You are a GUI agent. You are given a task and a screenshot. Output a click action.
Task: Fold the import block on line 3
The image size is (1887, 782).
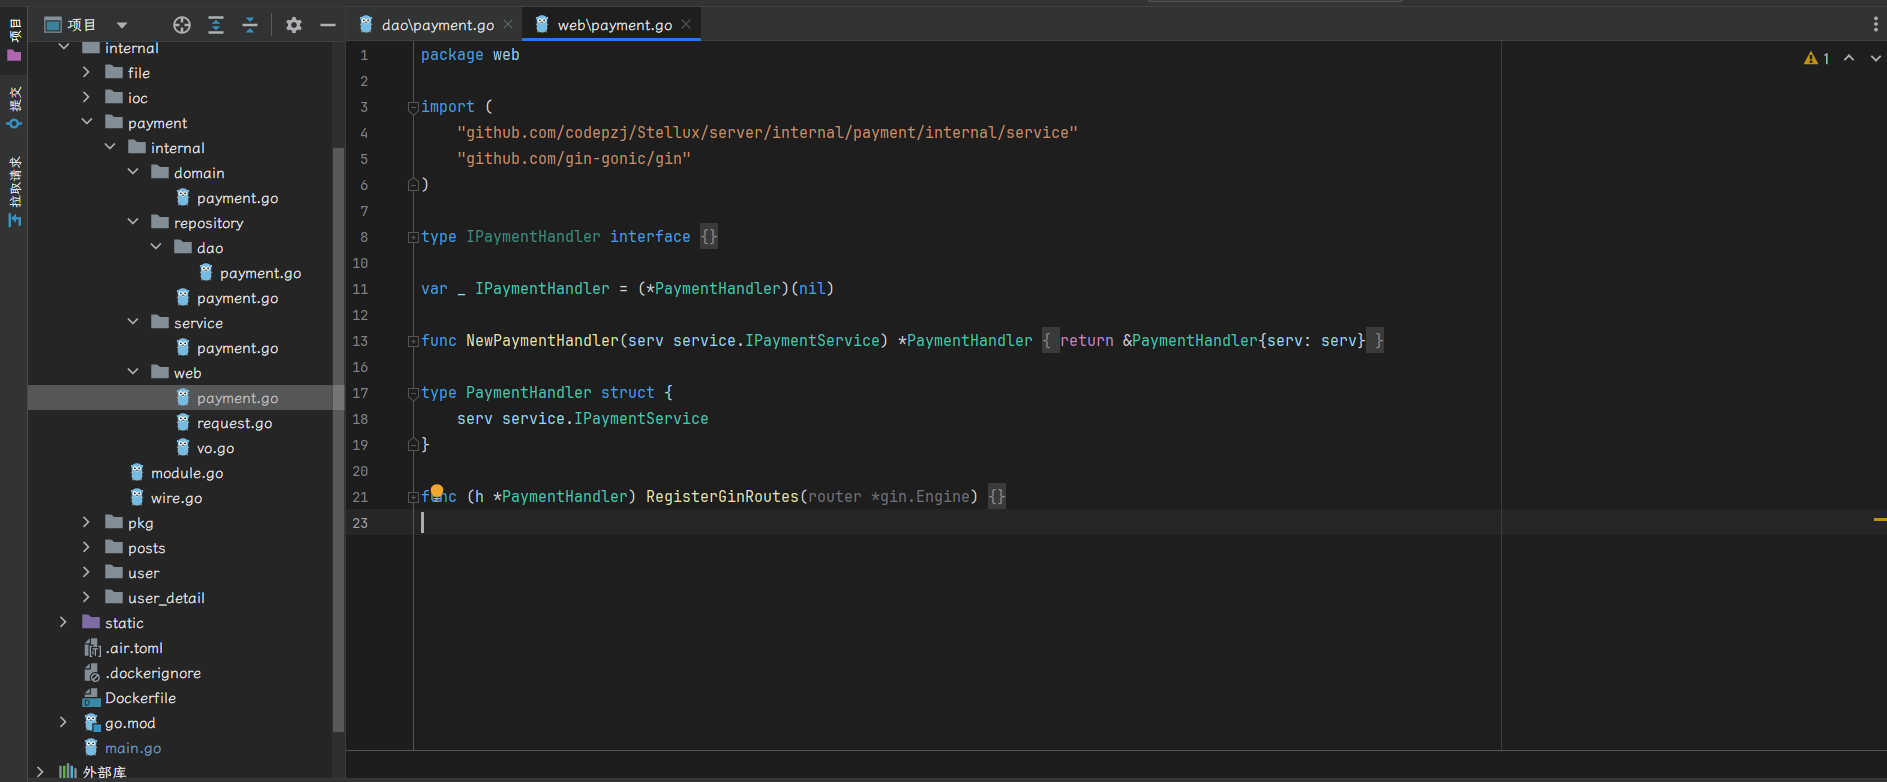tap(413, 108)
